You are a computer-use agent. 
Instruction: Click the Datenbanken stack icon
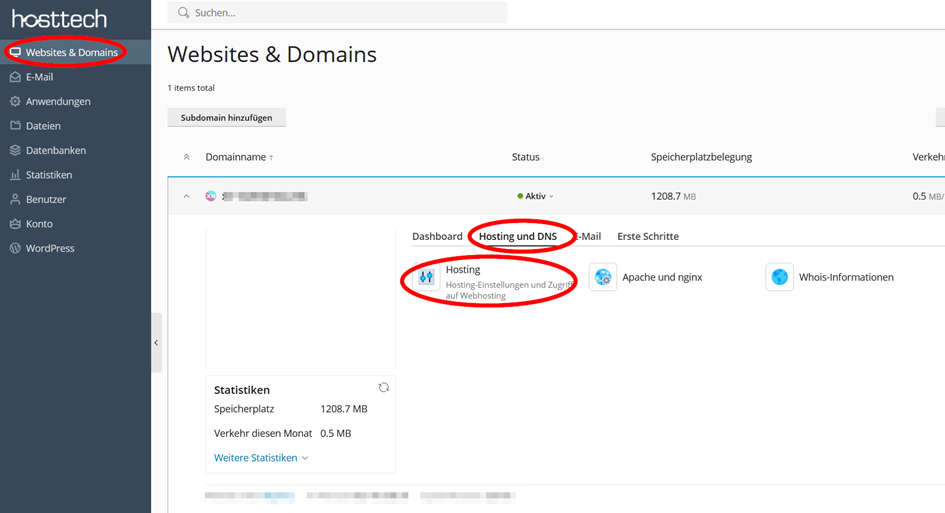(x=15, y=150)
